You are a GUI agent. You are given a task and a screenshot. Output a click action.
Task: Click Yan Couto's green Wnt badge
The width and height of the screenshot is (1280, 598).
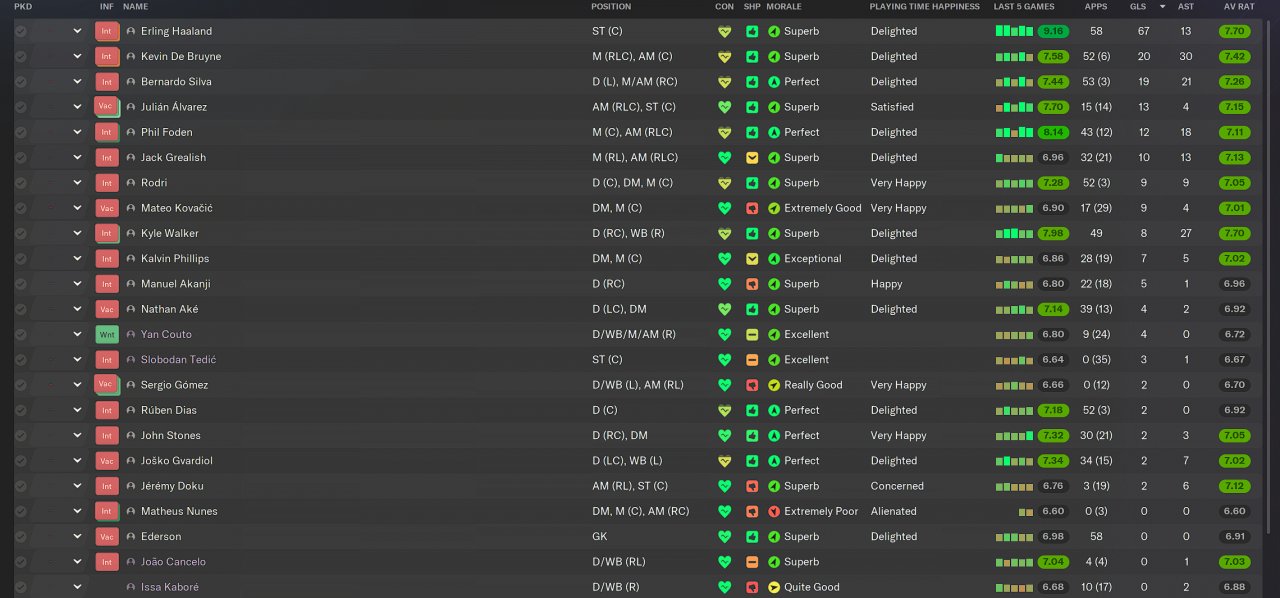(x=106, y=334)
